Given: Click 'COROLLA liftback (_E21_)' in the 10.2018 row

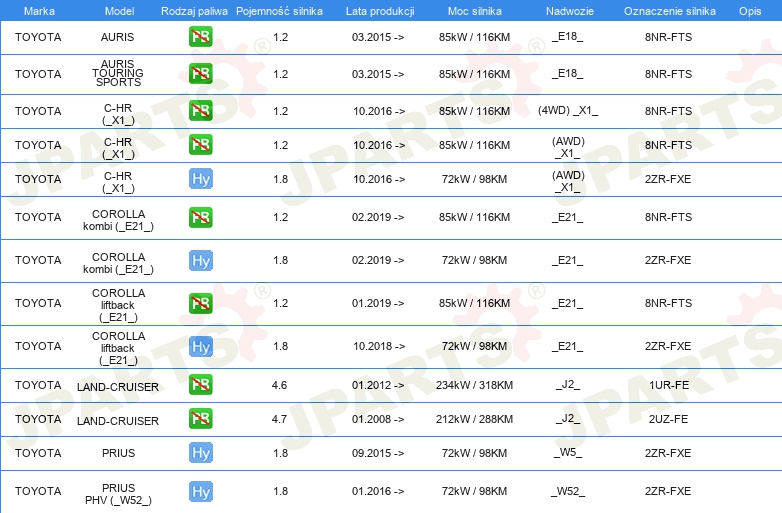Looking at the screenshot, I should pyautogui.click(x=118, y=348).
